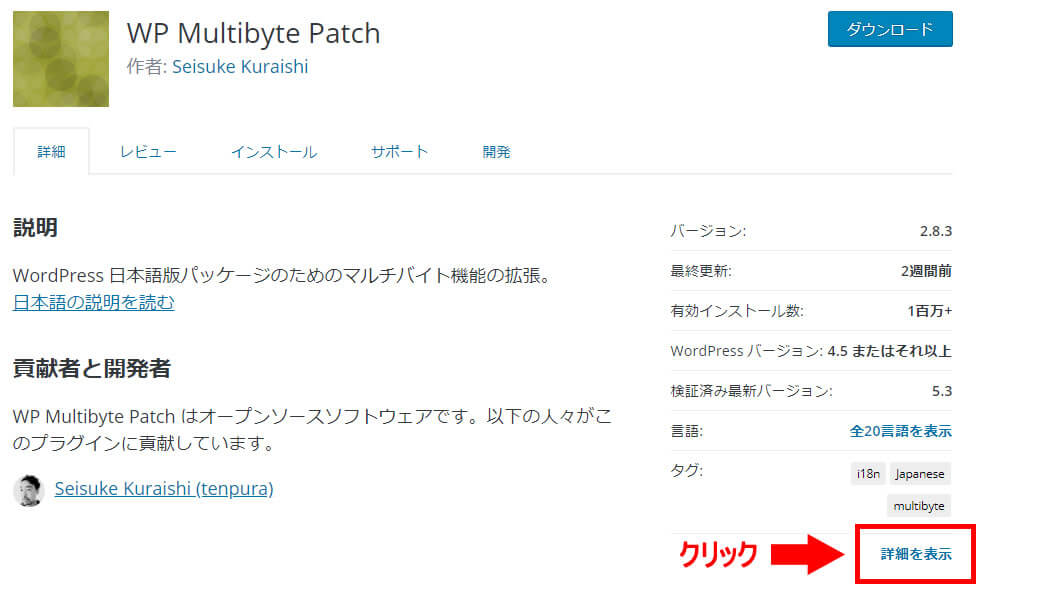This screenshot has width=1059, height=610.
Task: Open the author link Seisuke Kuraishi in header
Action: [240, 67]
